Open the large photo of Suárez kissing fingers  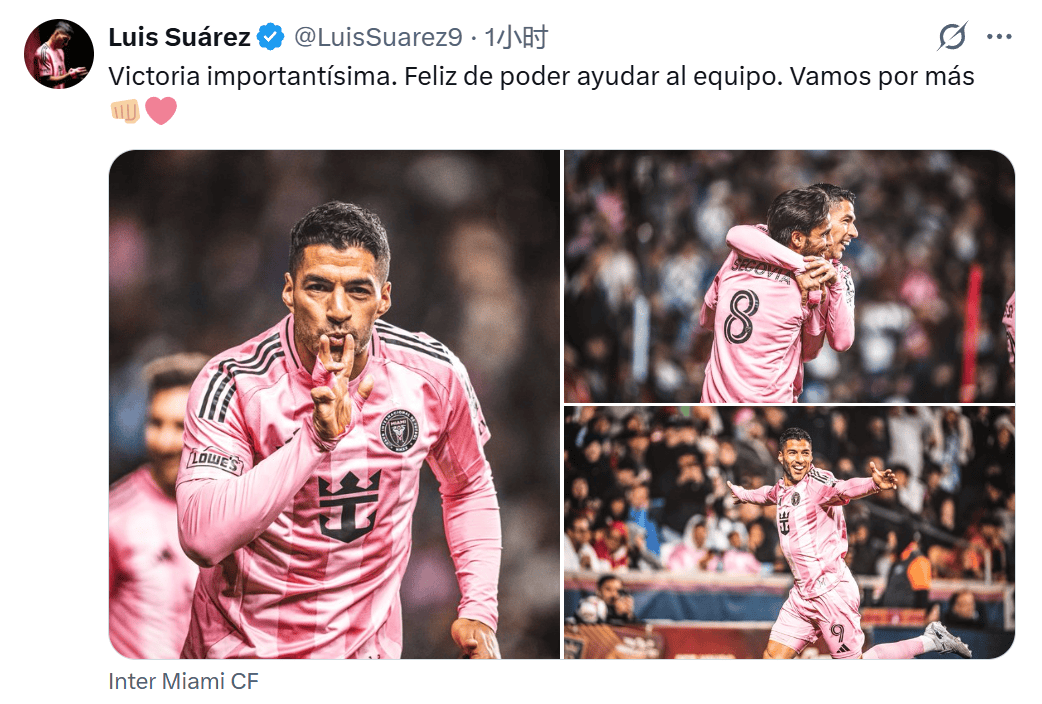pos(334,404)
